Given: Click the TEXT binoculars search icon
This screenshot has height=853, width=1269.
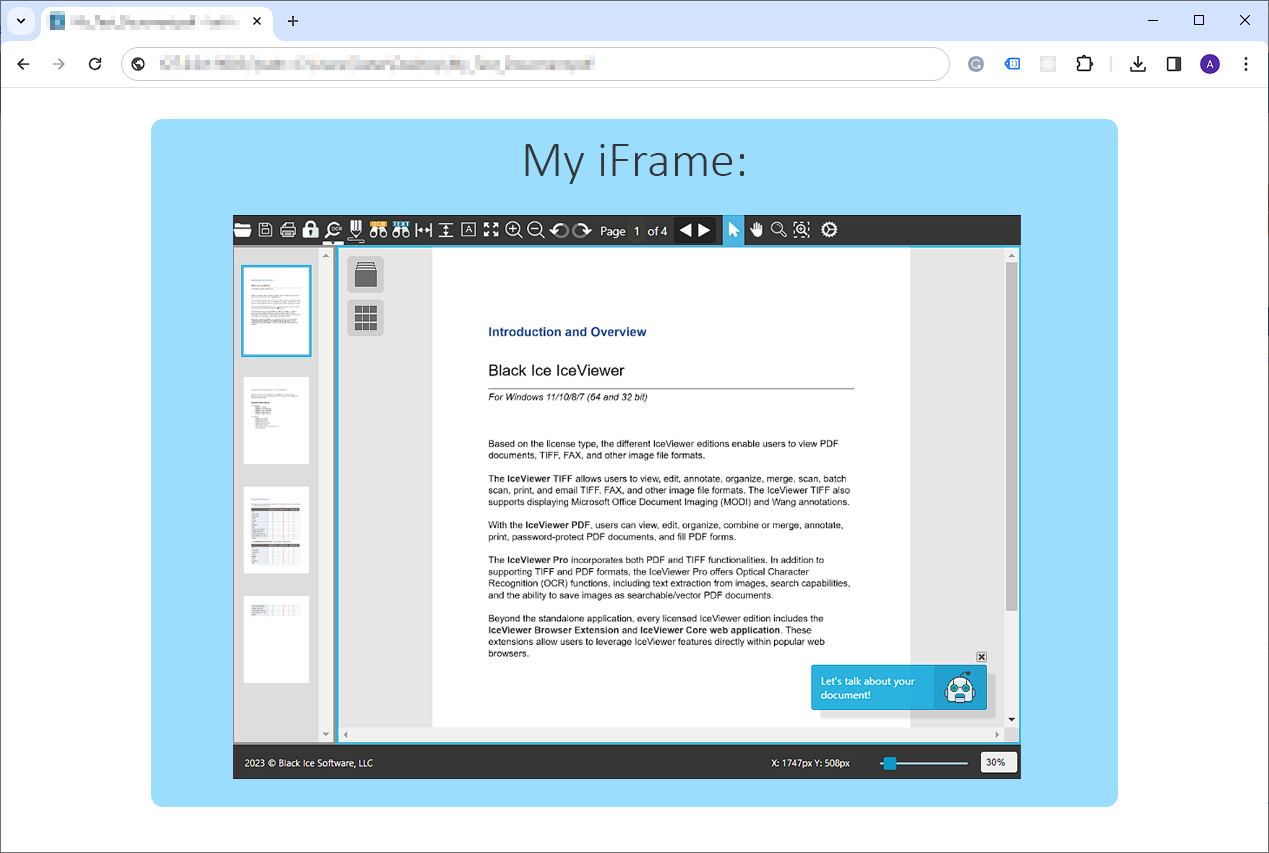Looking at the screenshot, I should 401,230.
